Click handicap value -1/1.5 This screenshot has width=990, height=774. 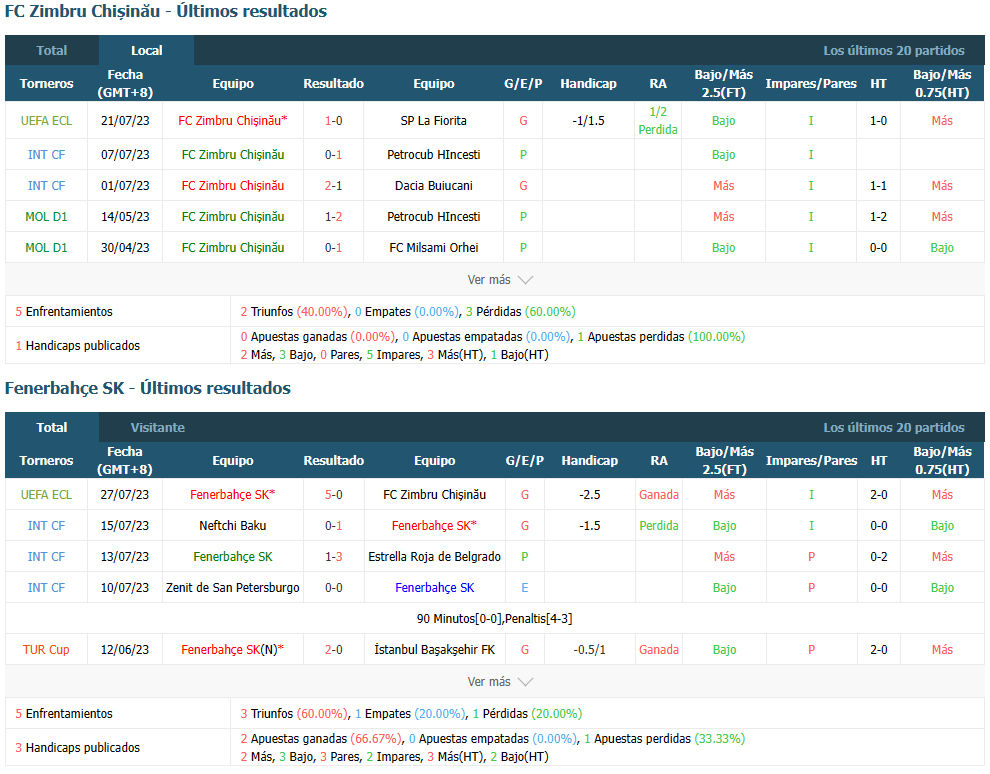point(588,121)
